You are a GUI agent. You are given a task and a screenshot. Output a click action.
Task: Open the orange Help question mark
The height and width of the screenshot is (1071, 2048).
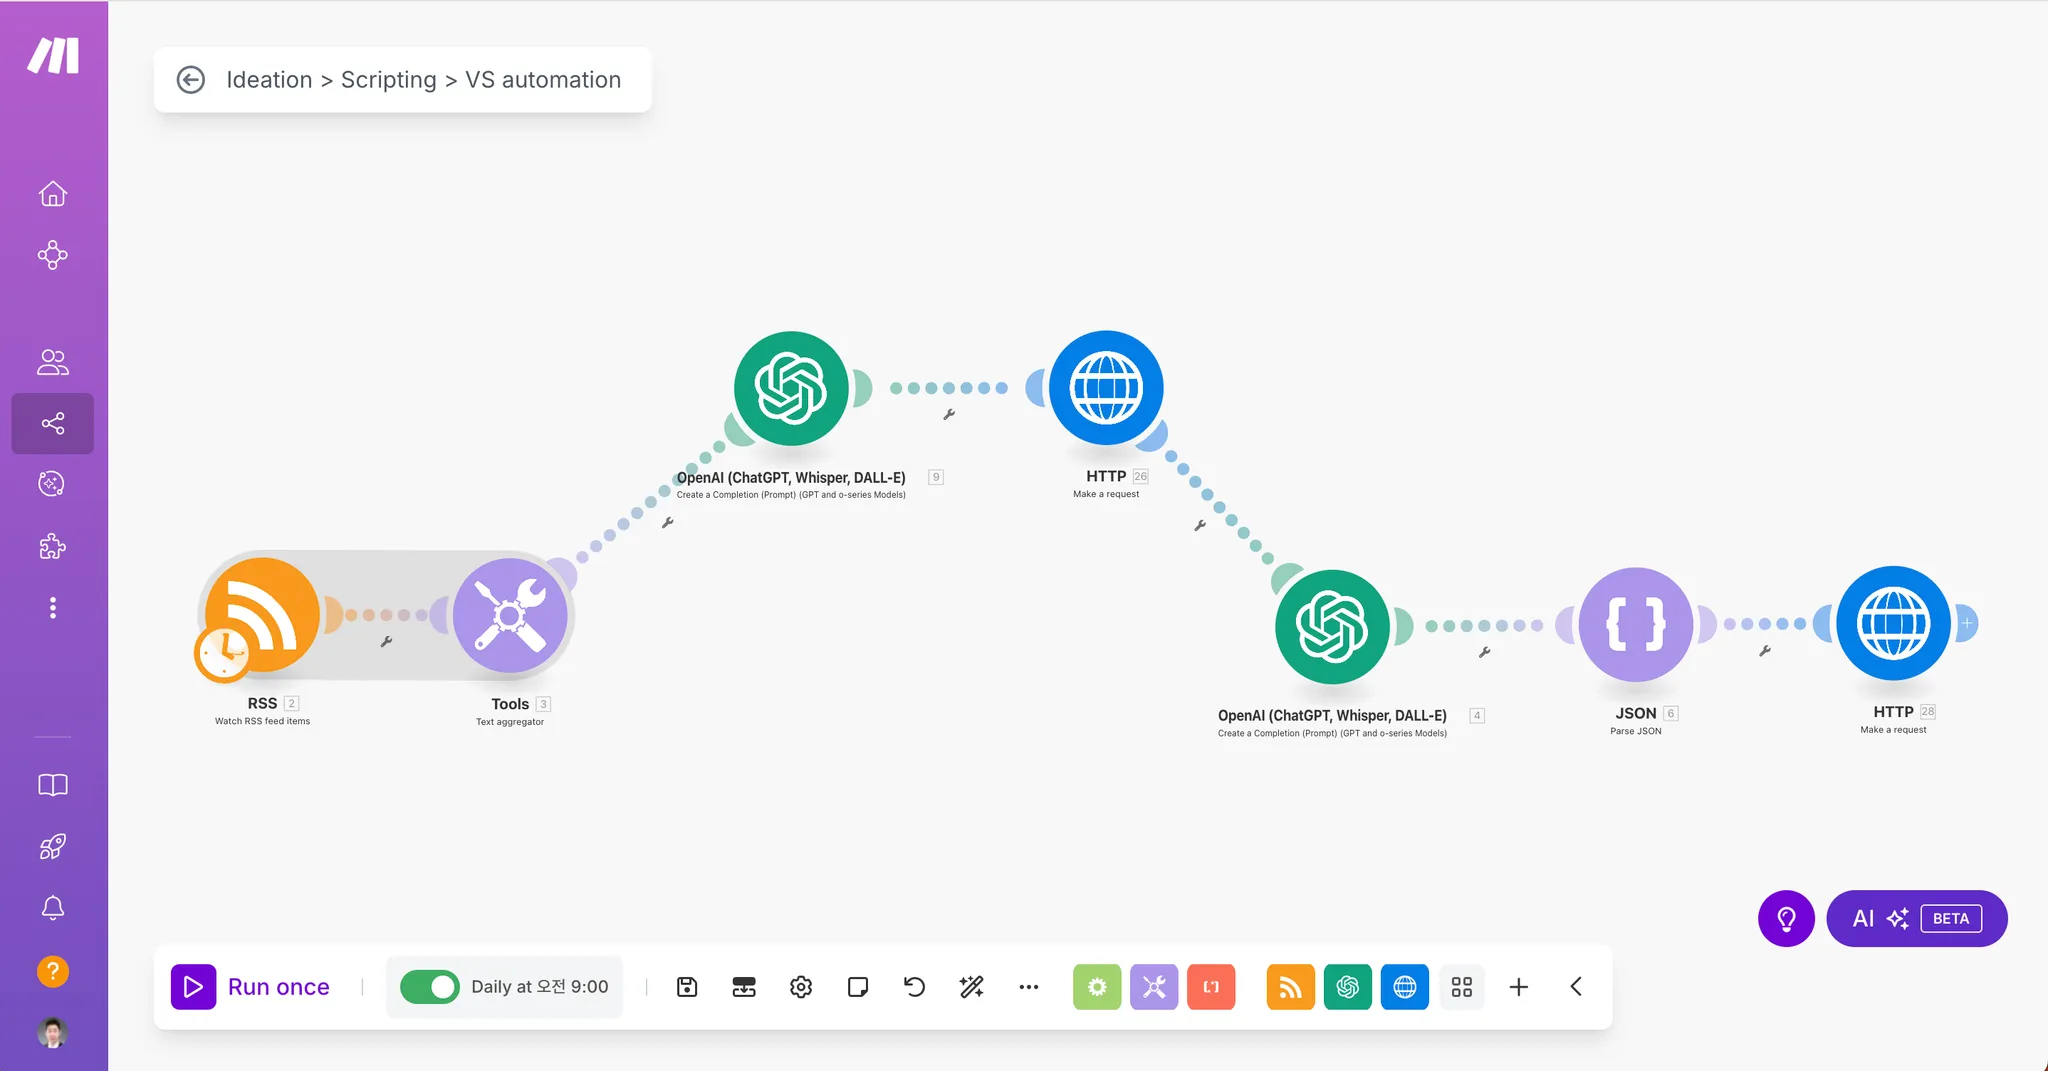[x=53, y=971]
